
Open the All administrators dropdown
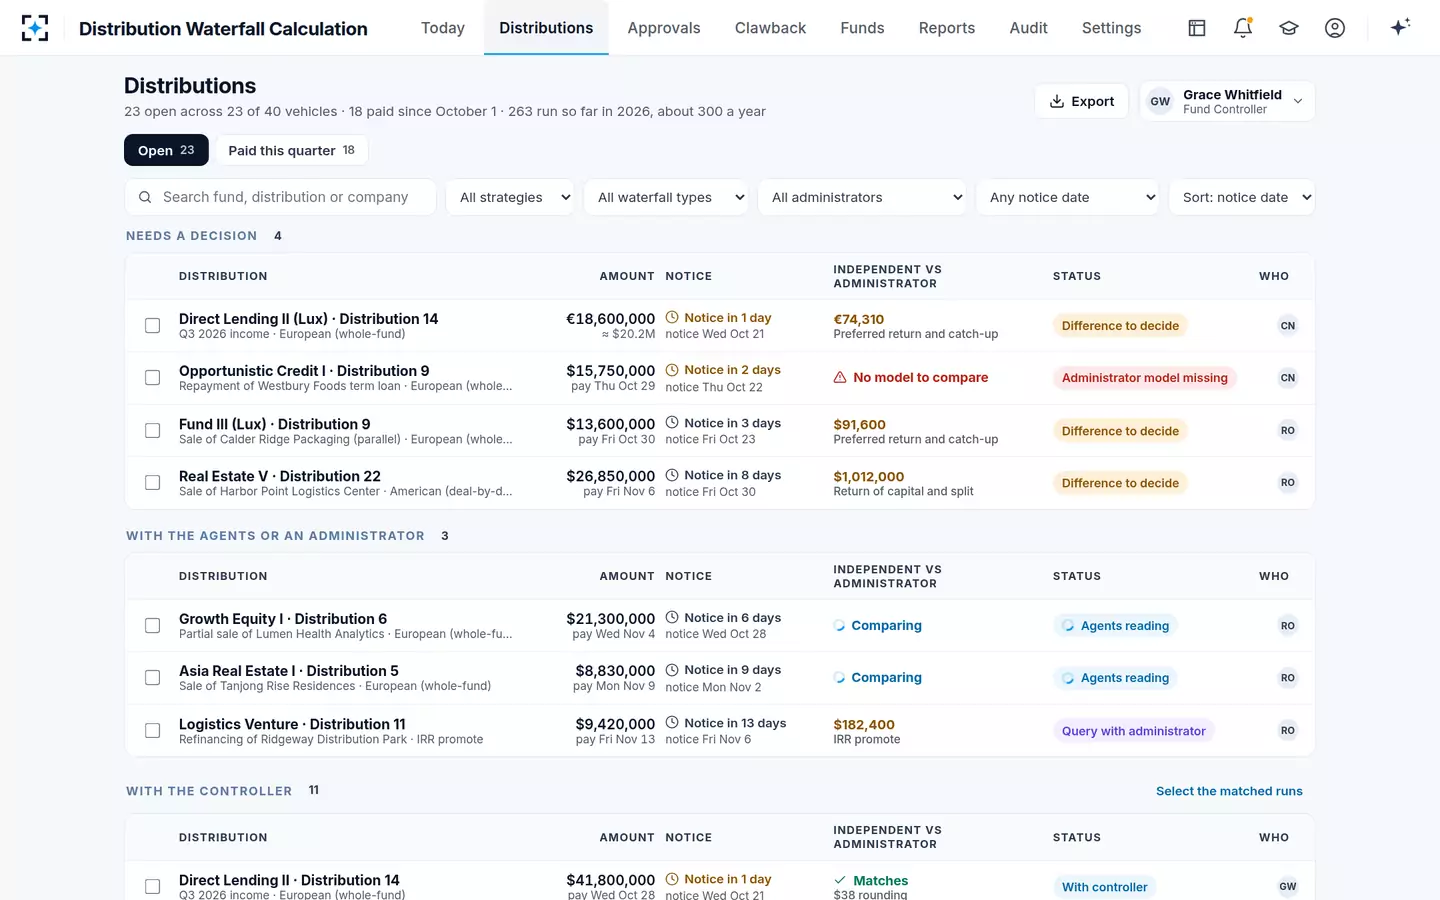[x=862, y=197]
